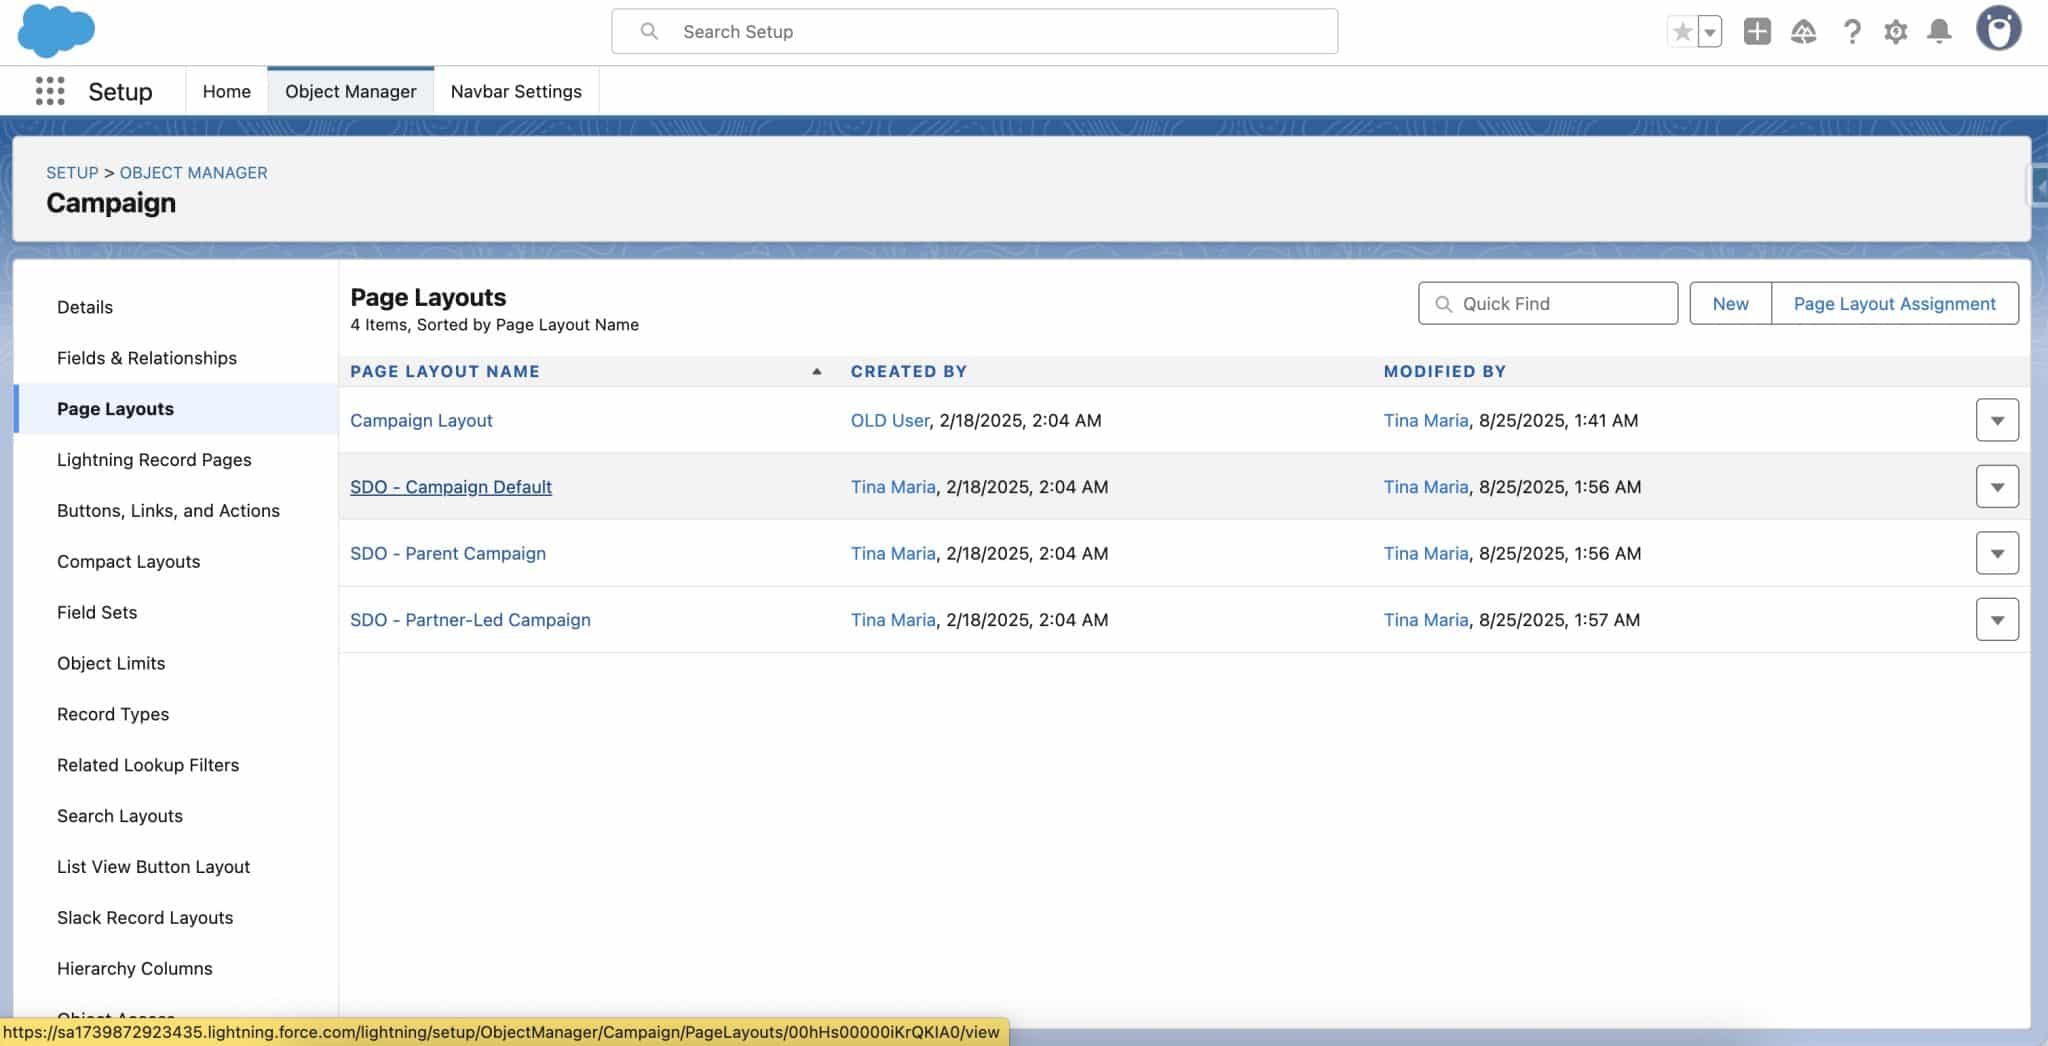Expand actions menu for SDO - Campaign Default
Viewport: 2048px width, 1046px height.
(x=1997, y=487)
